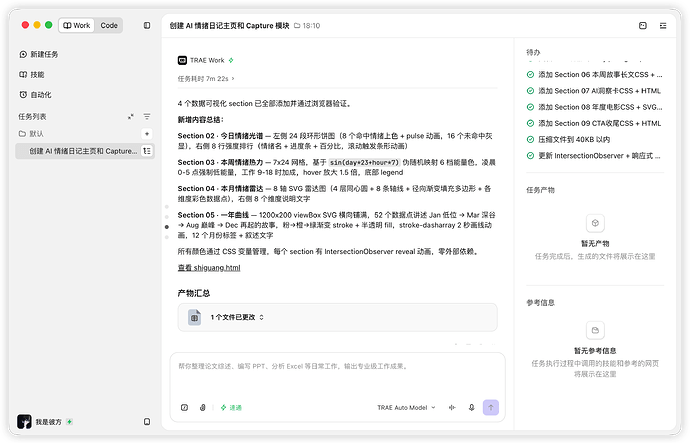Open the TRAE Auto Model dropdown
690x443 pixels.
coord(406,407)
